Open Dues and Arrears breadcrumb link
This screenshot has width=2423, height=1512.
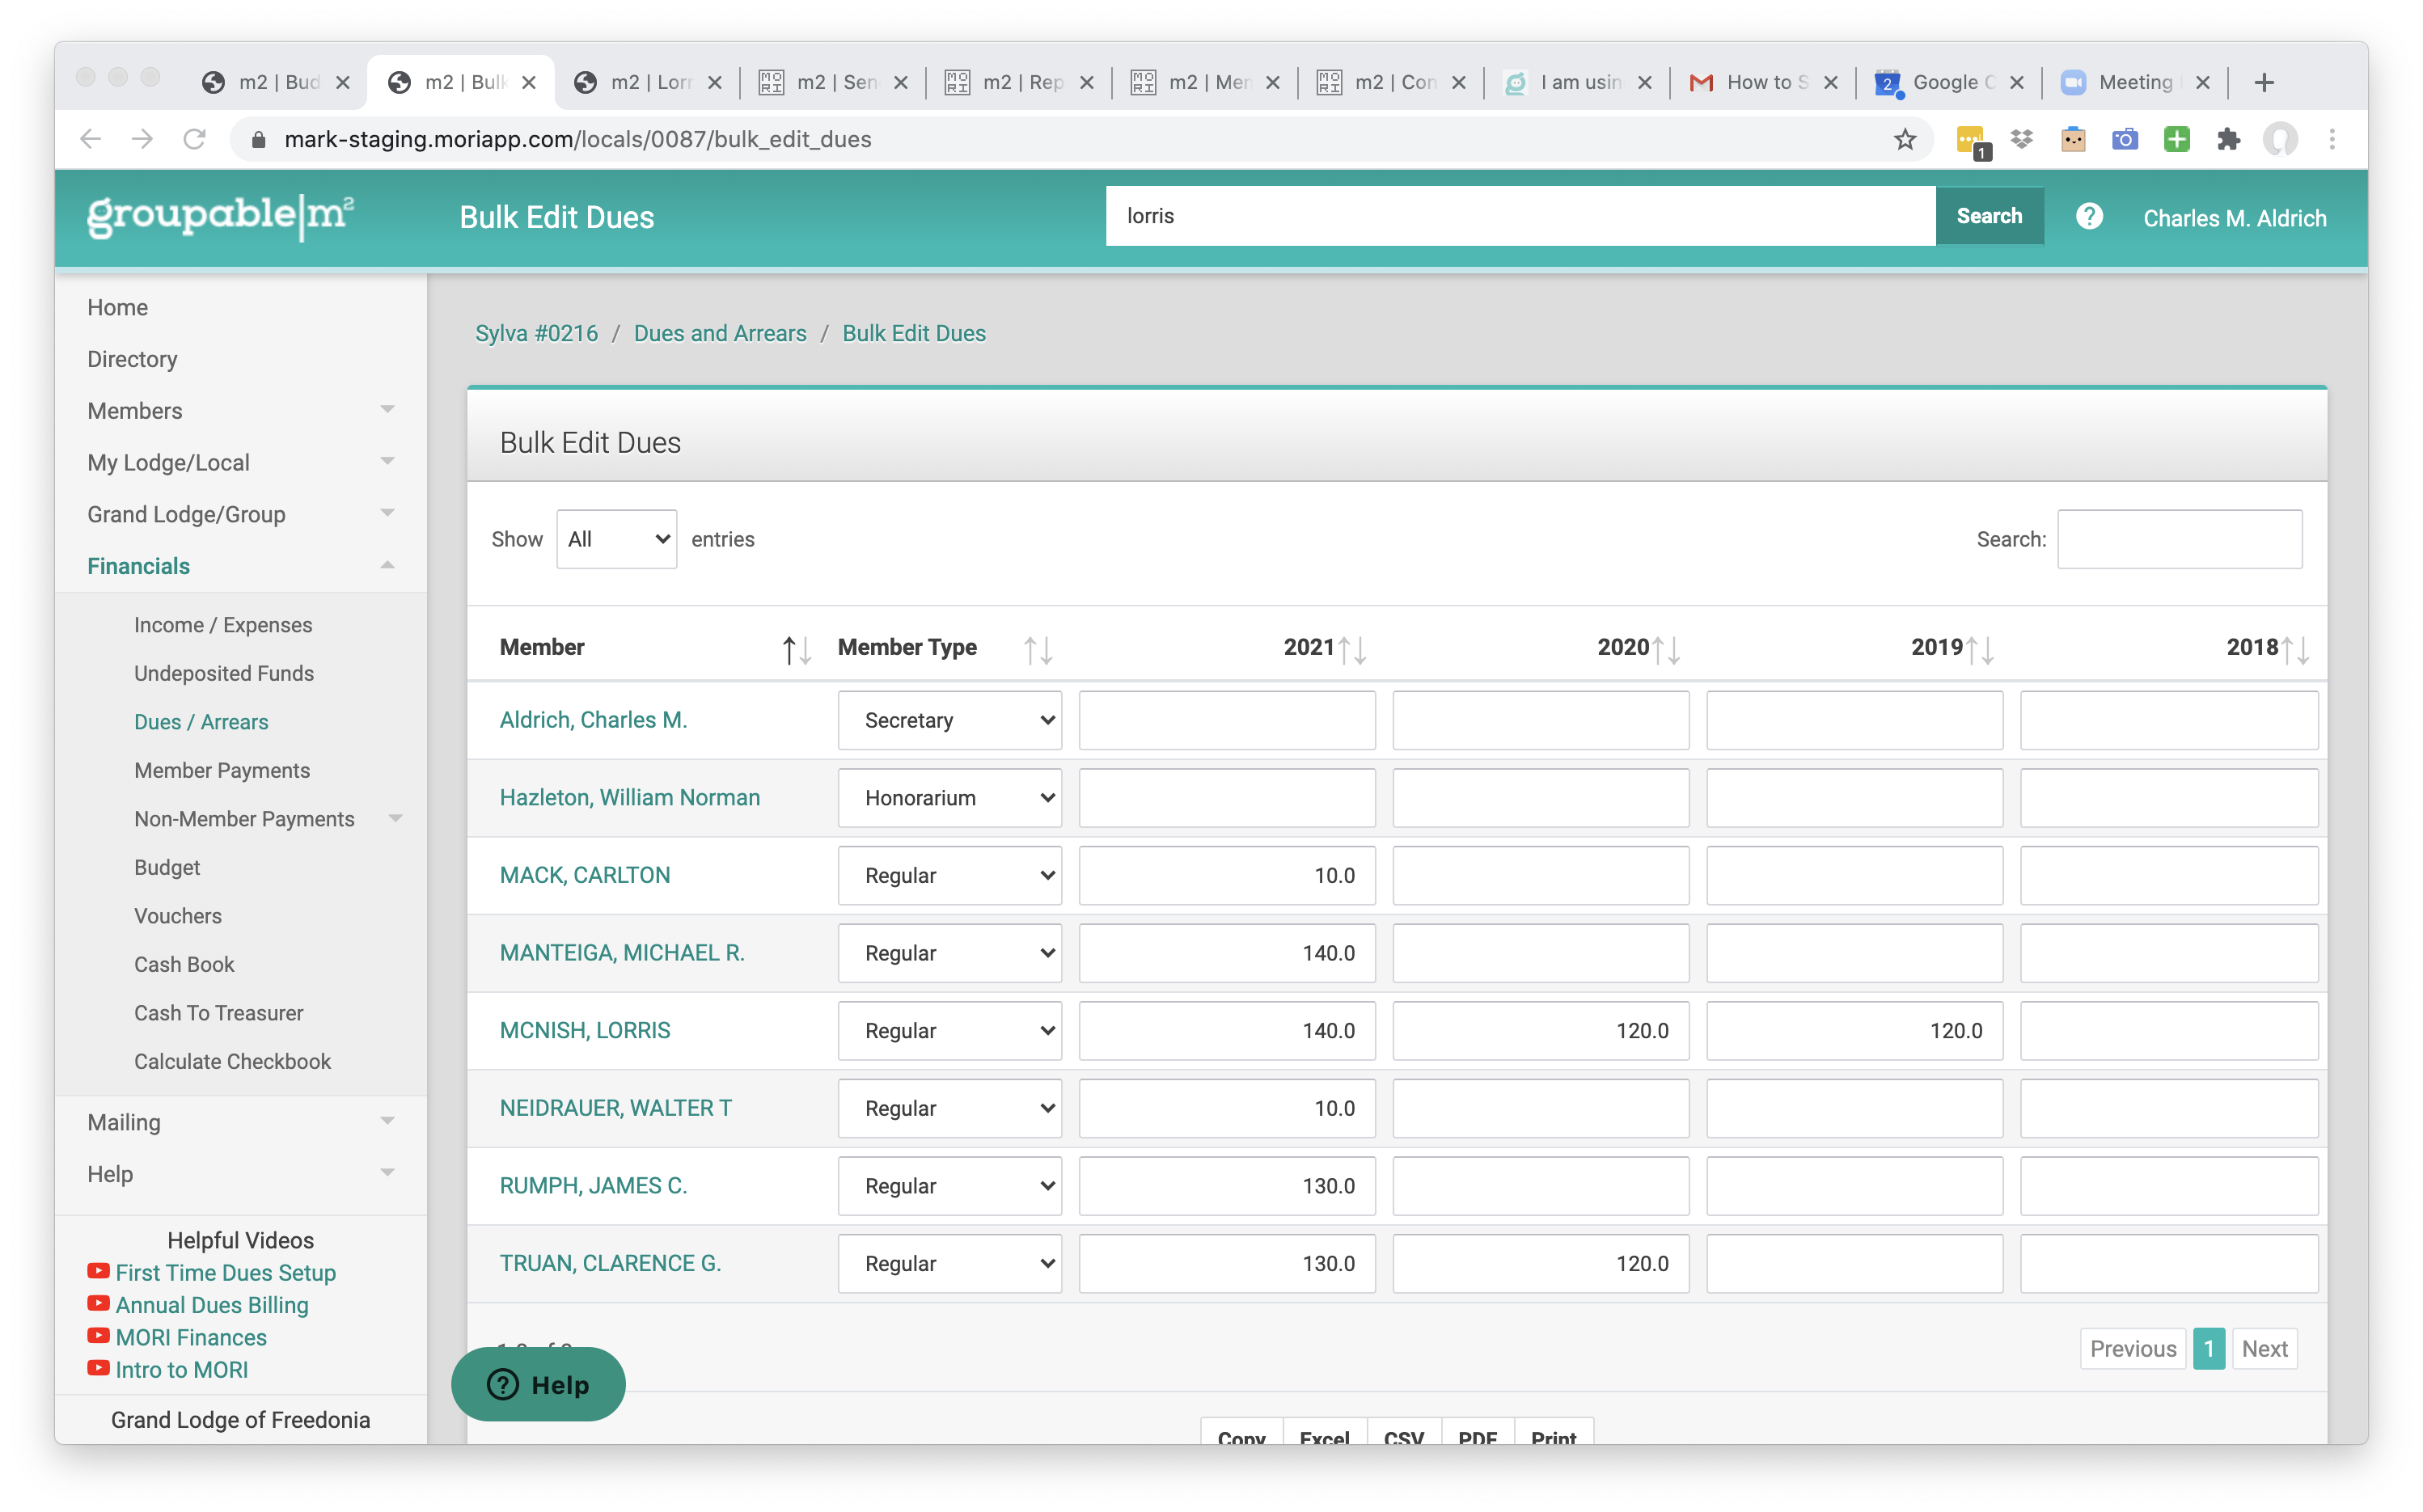pos(720,333)
